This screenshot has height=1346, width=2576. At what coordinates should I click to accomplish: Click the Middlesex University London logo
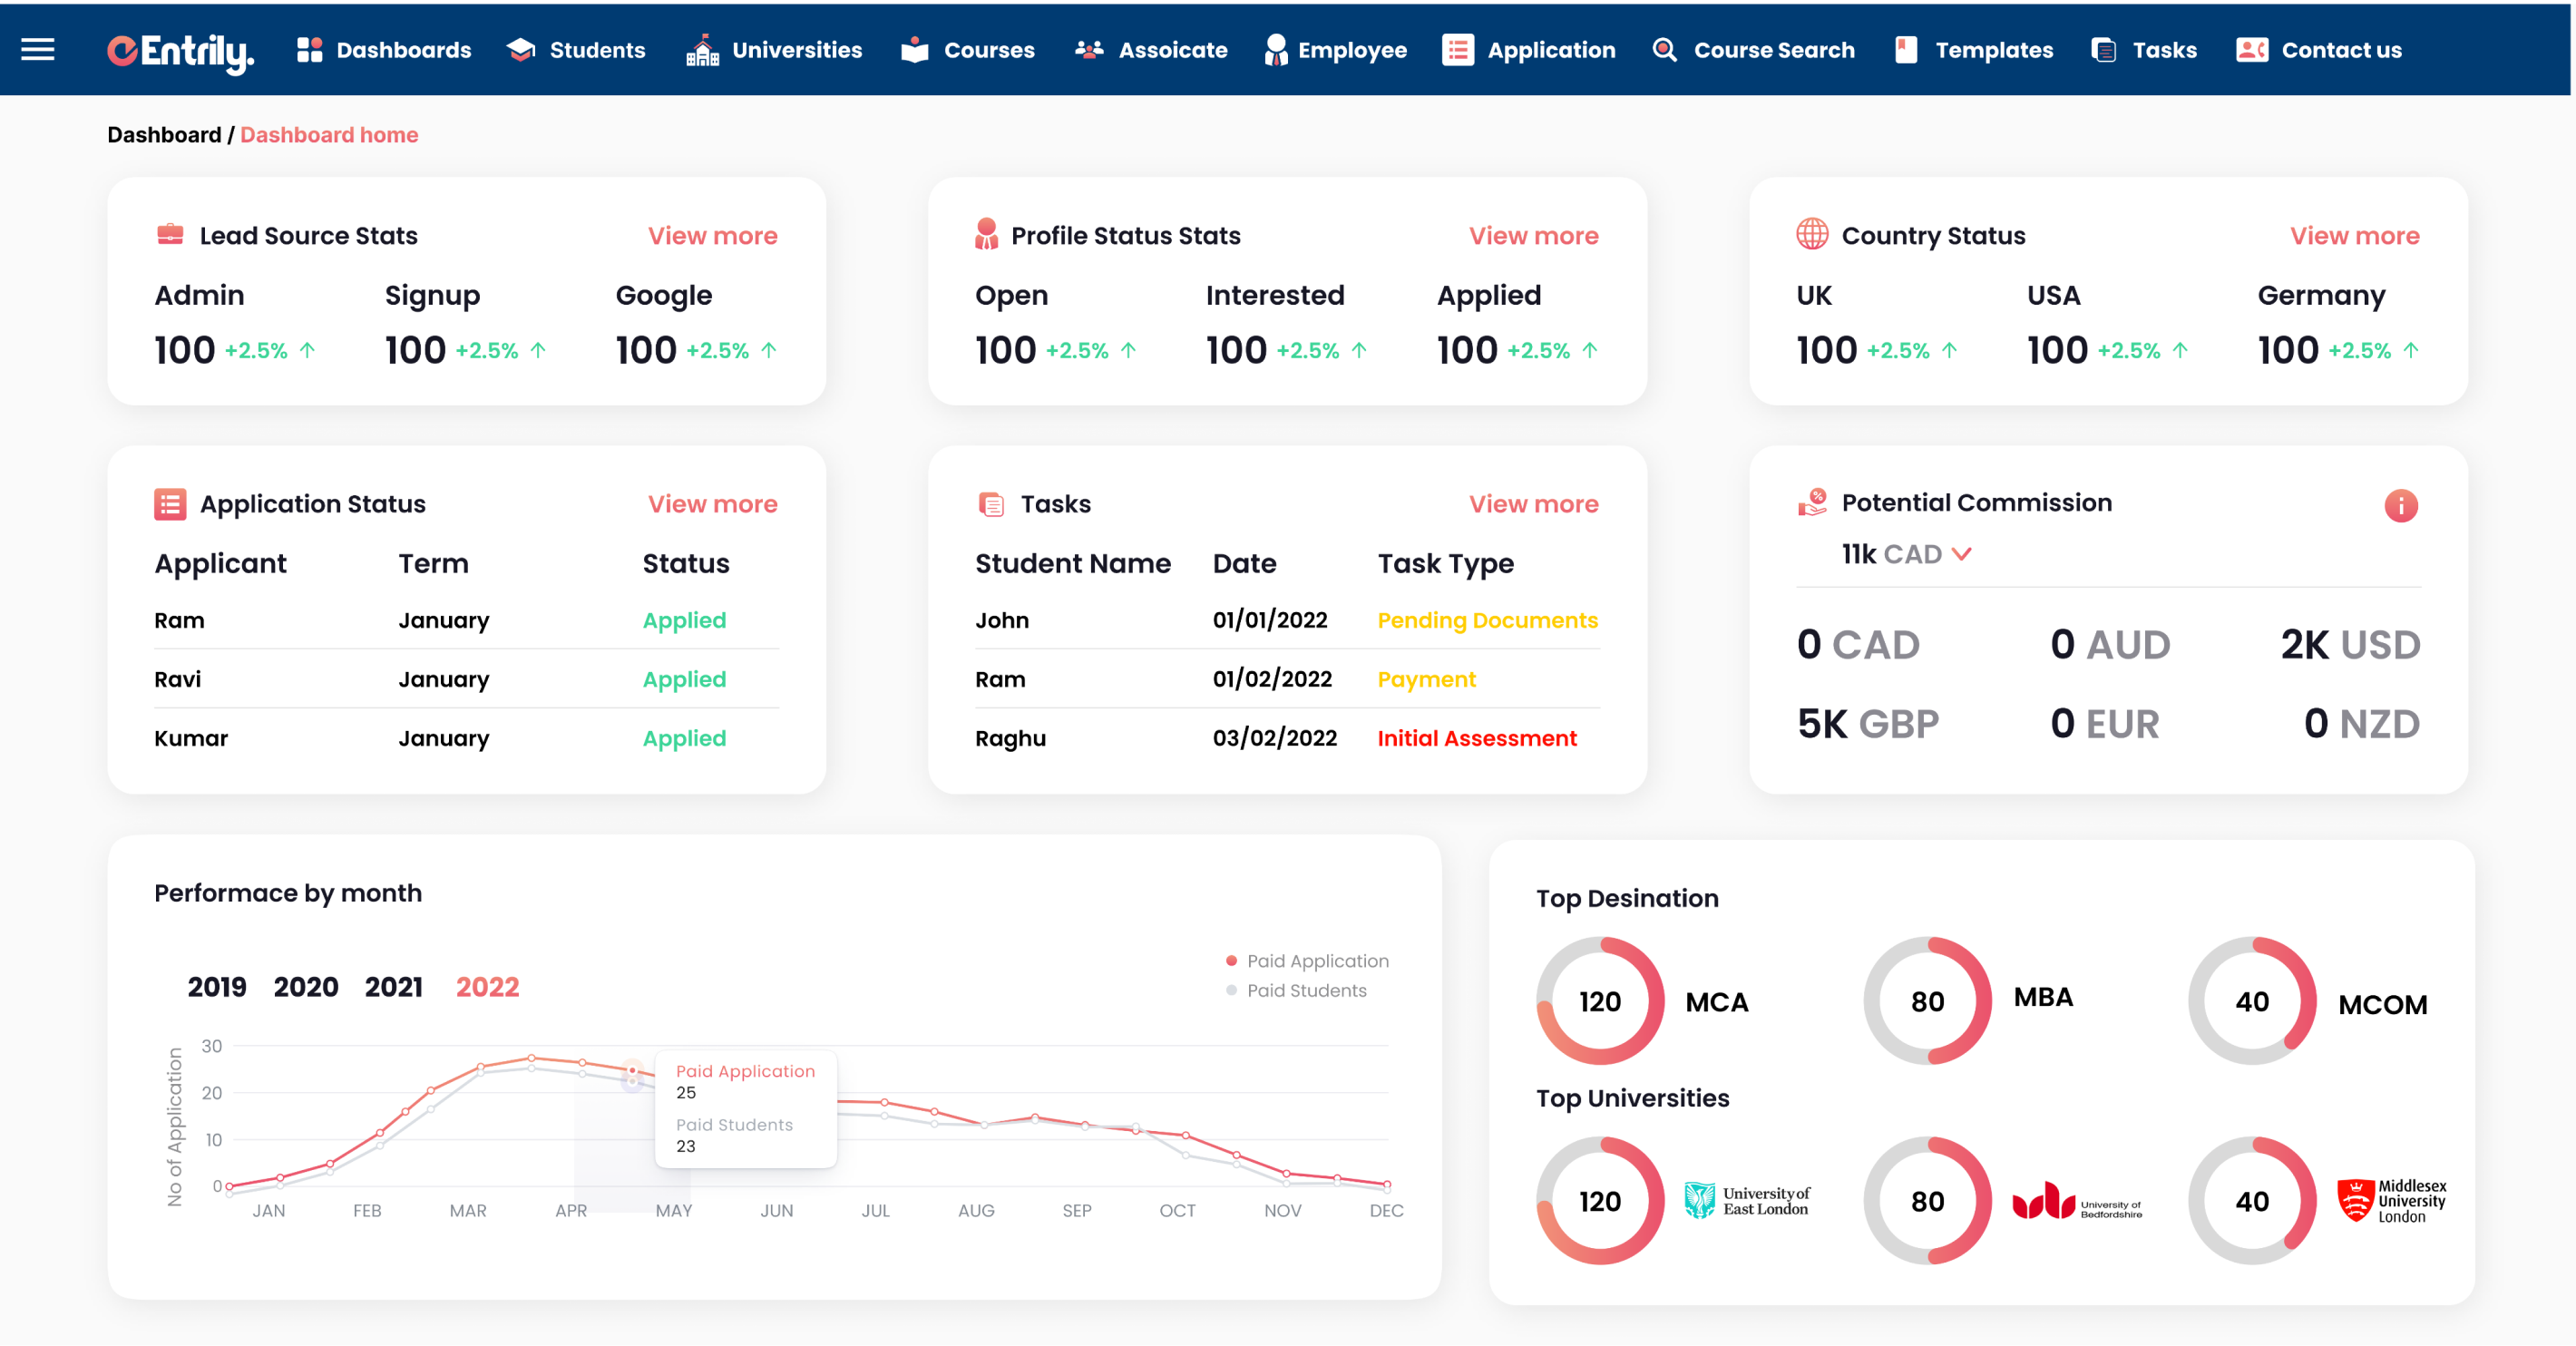click(2391, 1200)
